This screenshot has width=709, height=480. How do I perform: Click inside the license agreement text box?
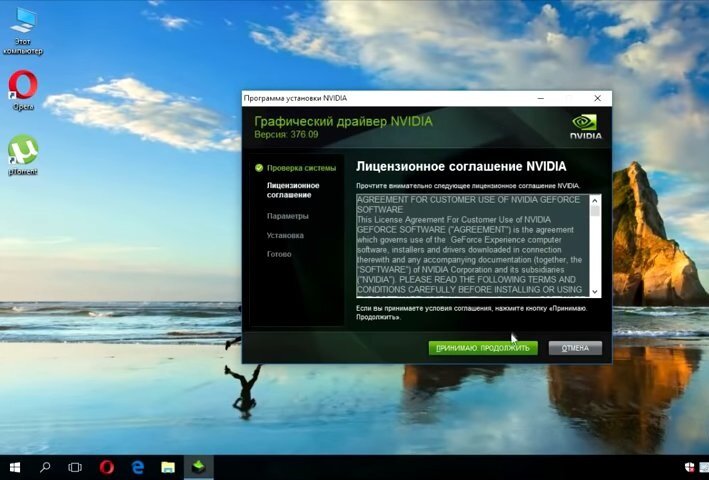coord(473,246)
